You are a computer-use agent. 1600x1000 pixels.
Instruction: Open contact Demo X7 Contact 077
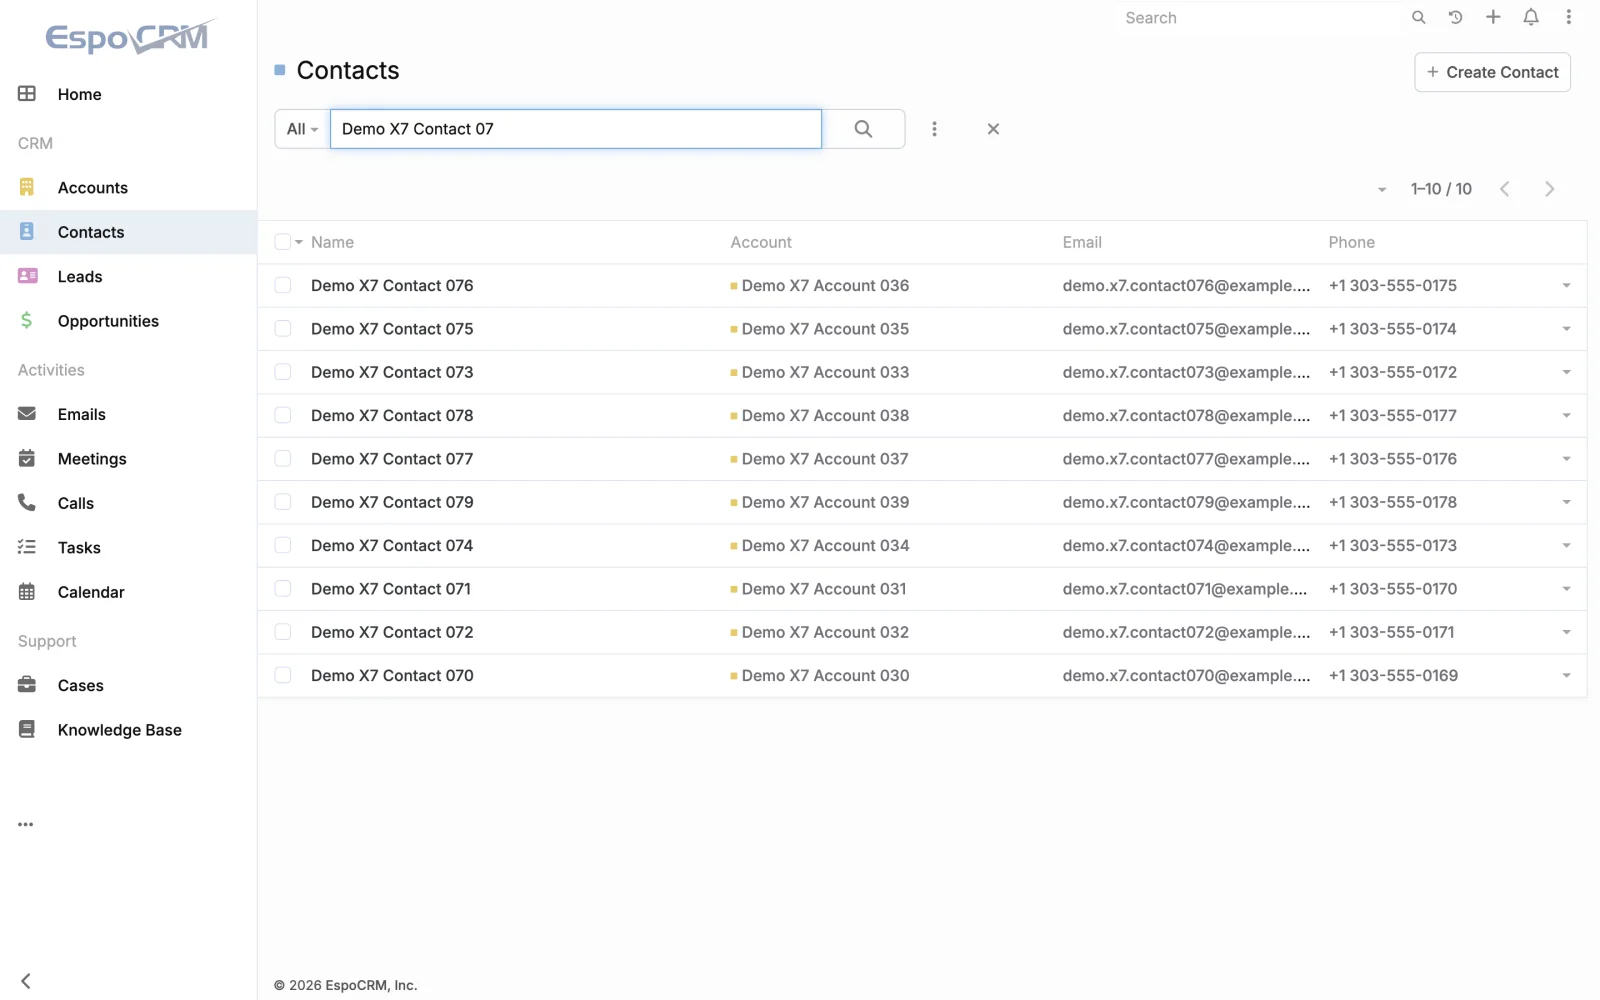[392, 459]
